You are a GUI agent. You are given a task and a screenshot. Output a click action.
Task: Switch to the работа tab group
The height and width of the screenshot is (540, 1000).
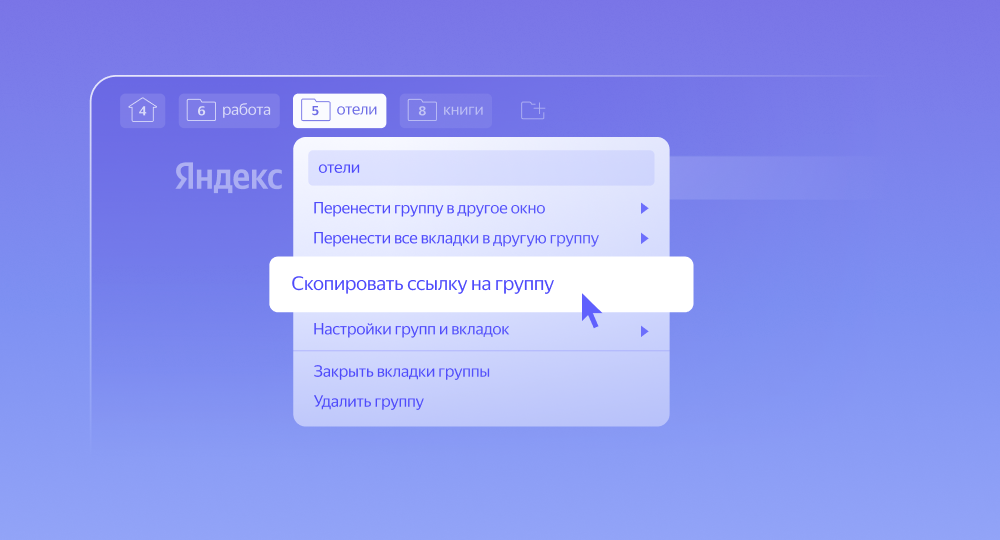tap(229, 111)
